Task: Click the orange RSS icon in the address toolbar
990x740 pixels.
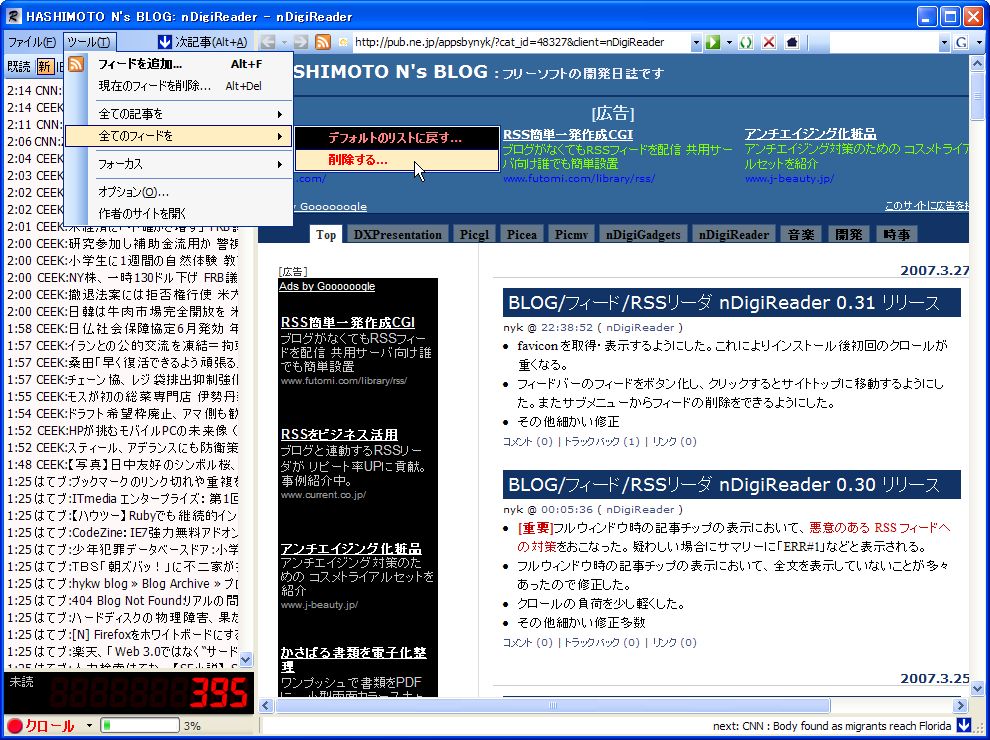Action: coord(323,42)
